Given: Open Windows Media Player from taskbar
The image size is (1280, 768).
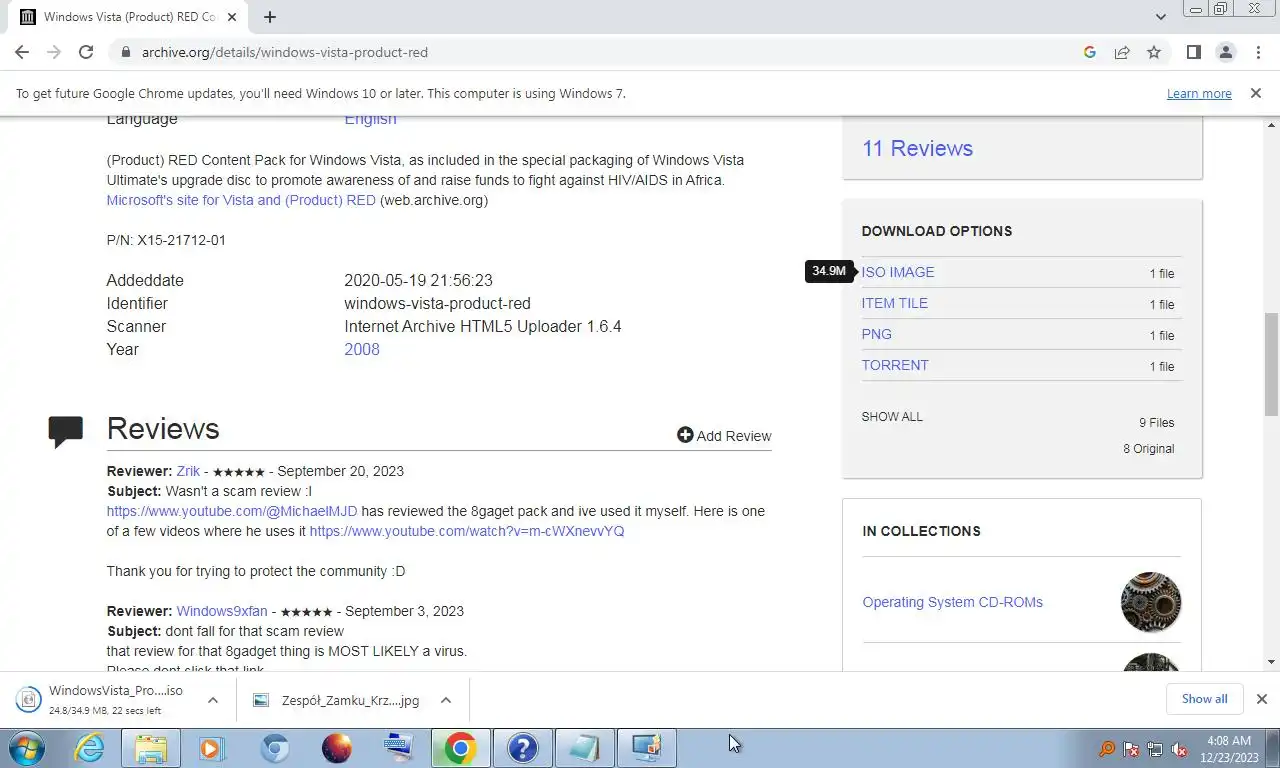Looking at the screenshot, I should coord(212,748).
